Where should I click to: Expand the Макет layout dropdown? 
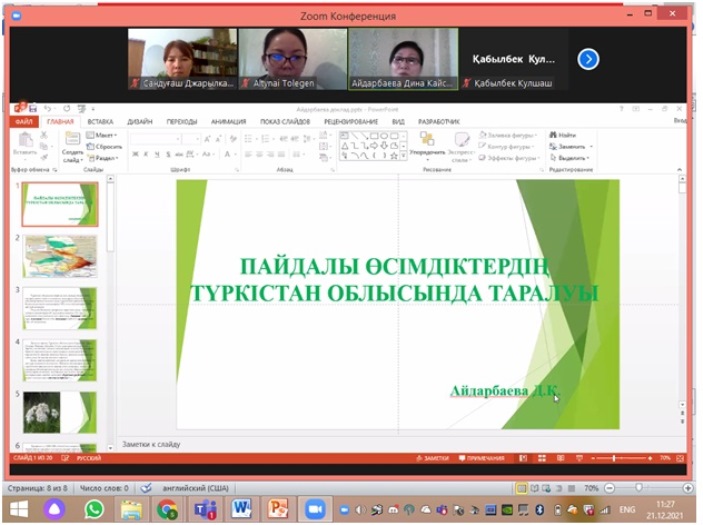102,135
